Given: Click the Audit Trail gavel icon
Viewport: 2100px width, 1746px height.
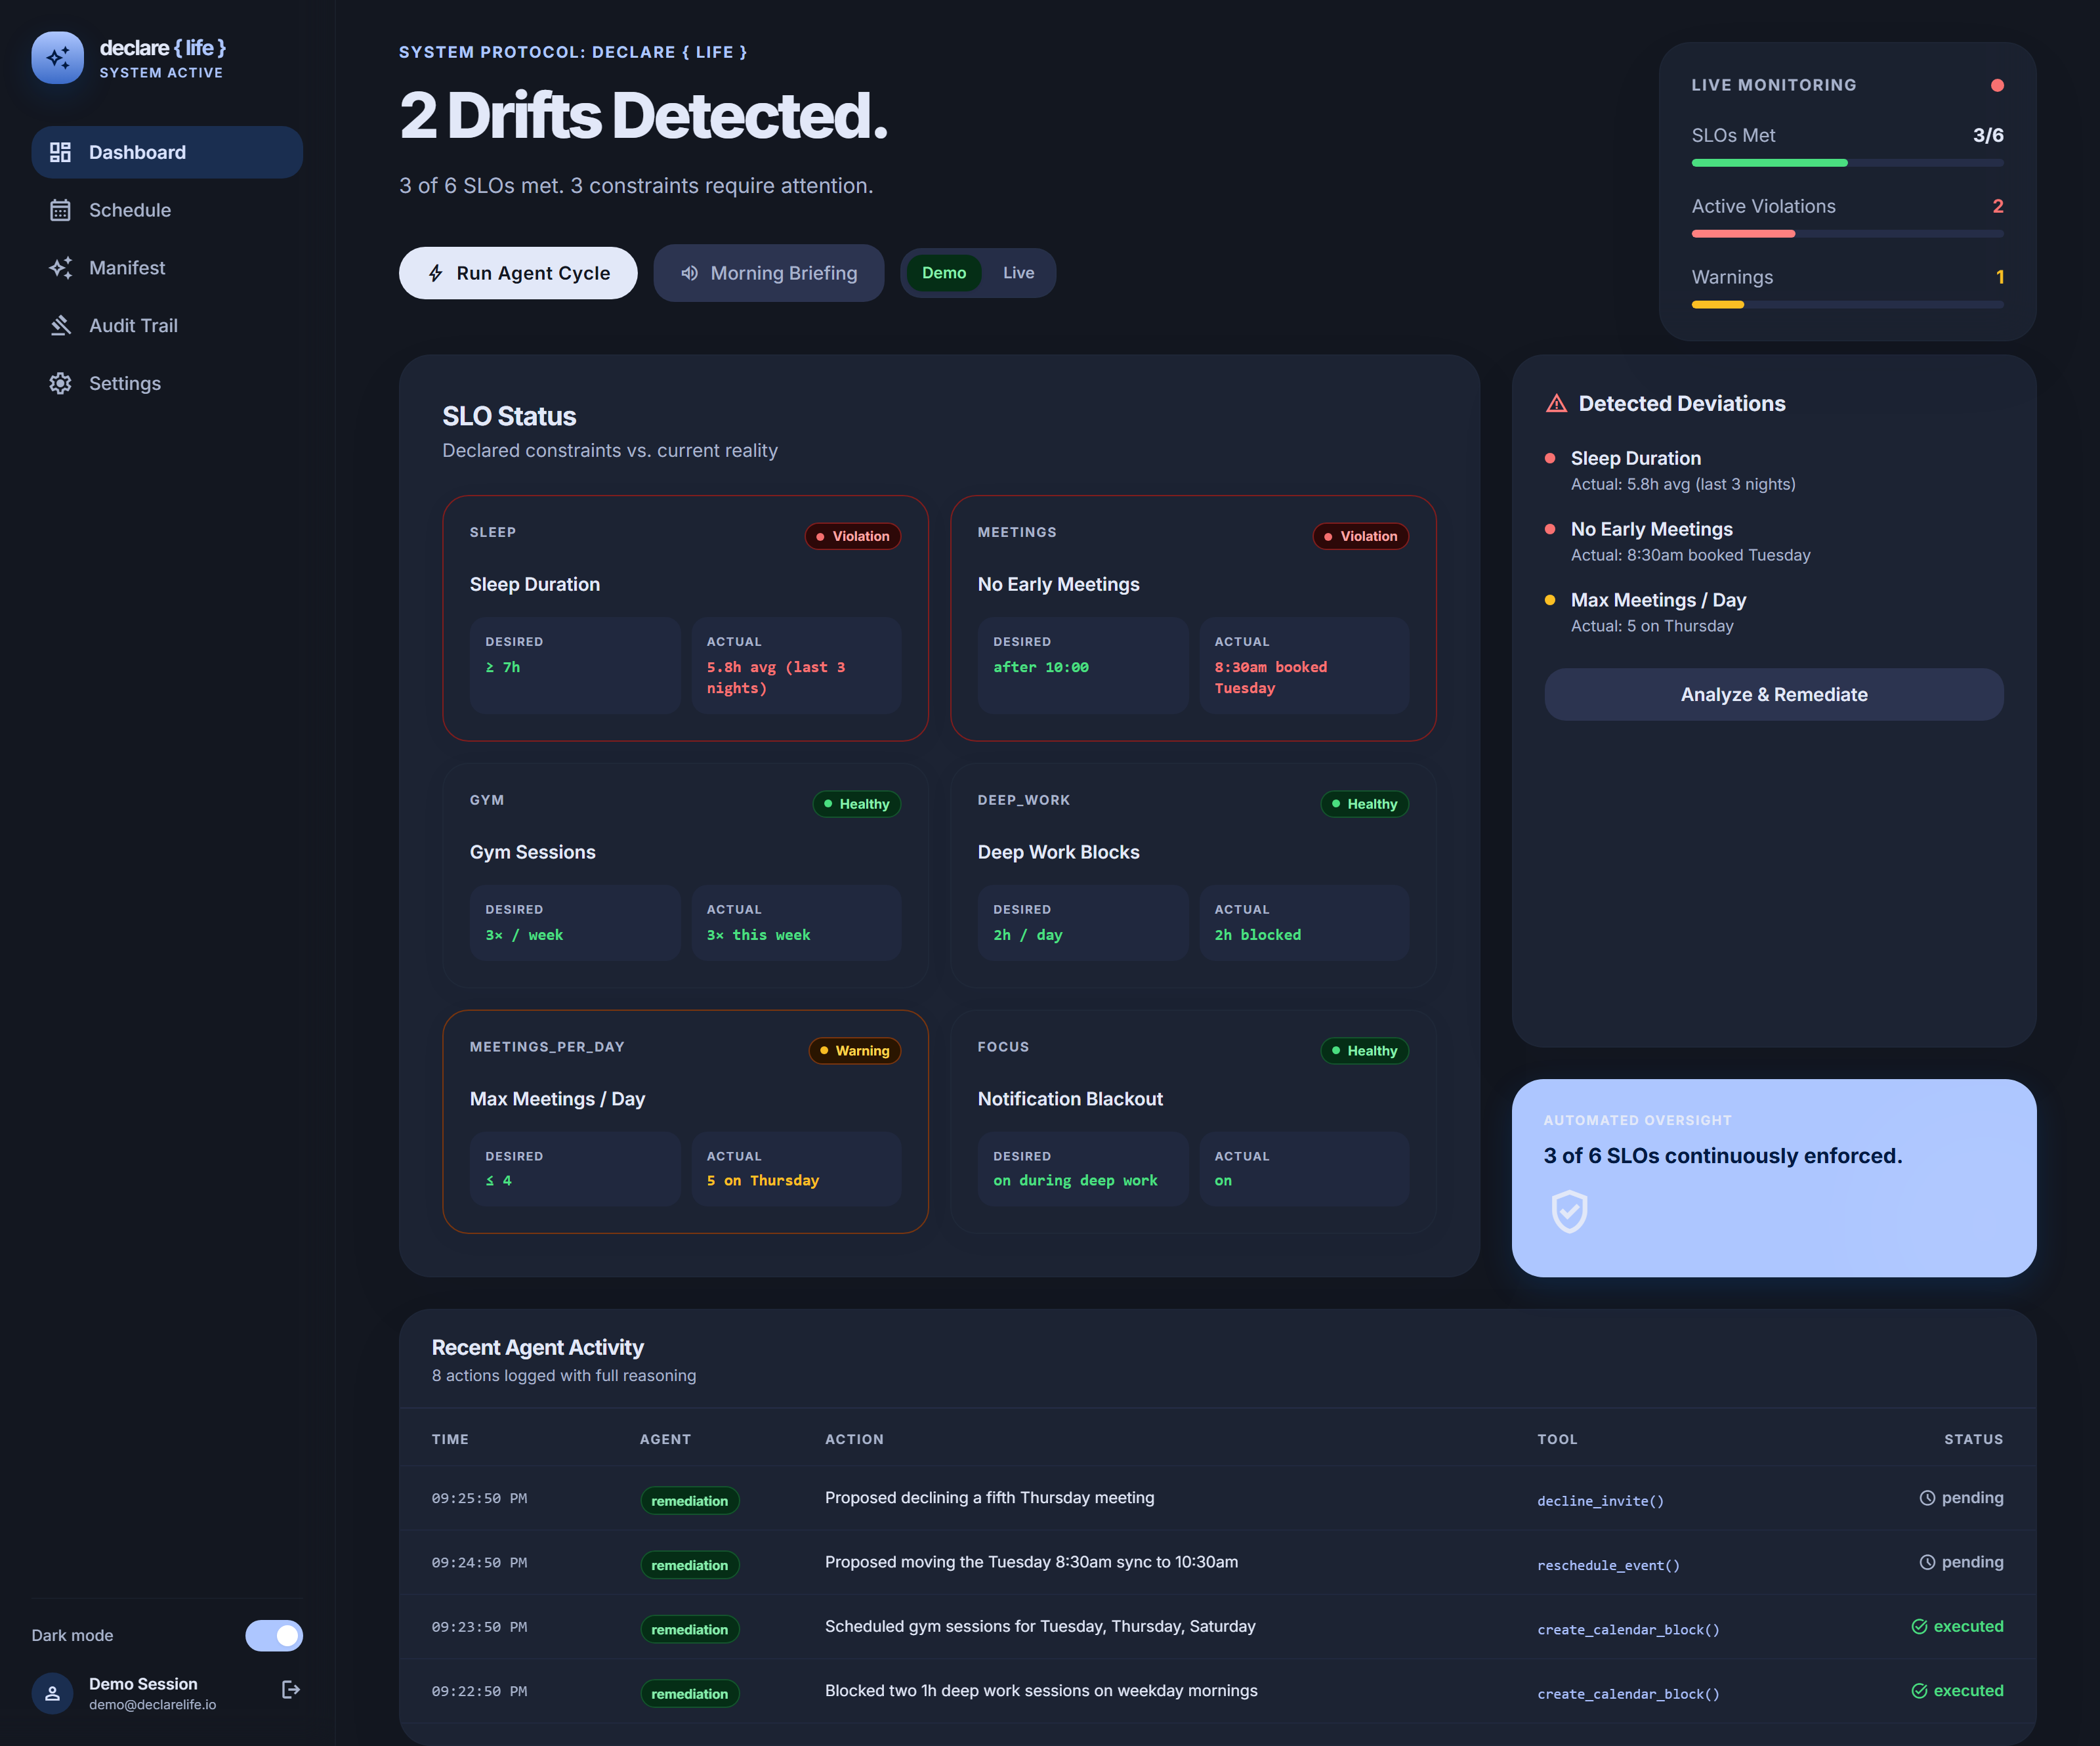Looking at the screenshot, I should pyautogui.click(x=60, y=326).
